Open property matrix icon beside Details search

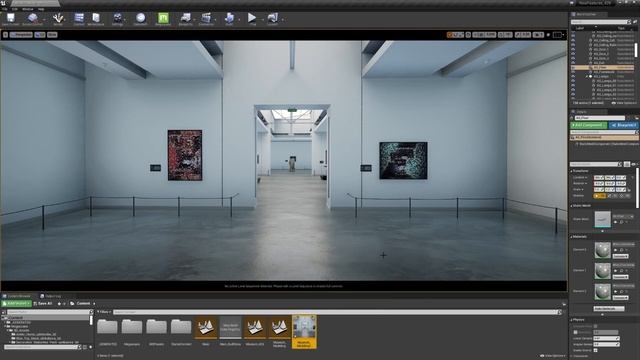pos(627,164)
